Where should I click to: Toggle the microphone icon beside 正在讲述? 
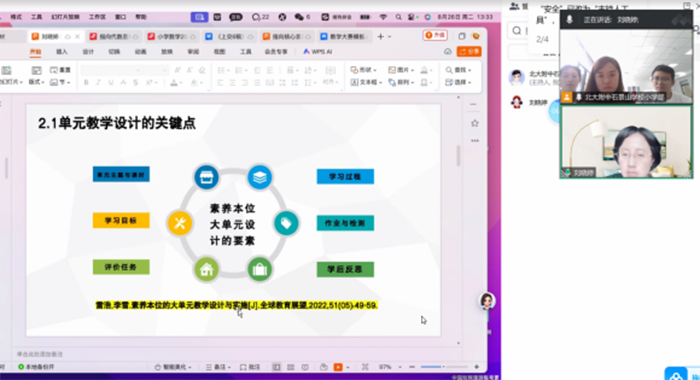pos(570,20)
